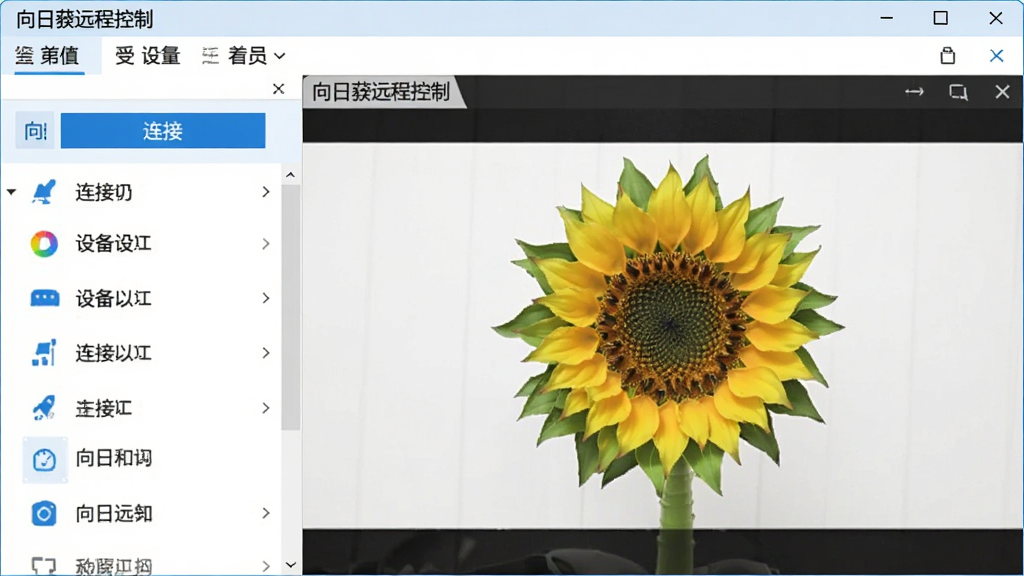Image resolution: width=1024 pixels, height=576 pixels.
Task: Click the 连接以江 icon
Action: [x=44, y=353]
